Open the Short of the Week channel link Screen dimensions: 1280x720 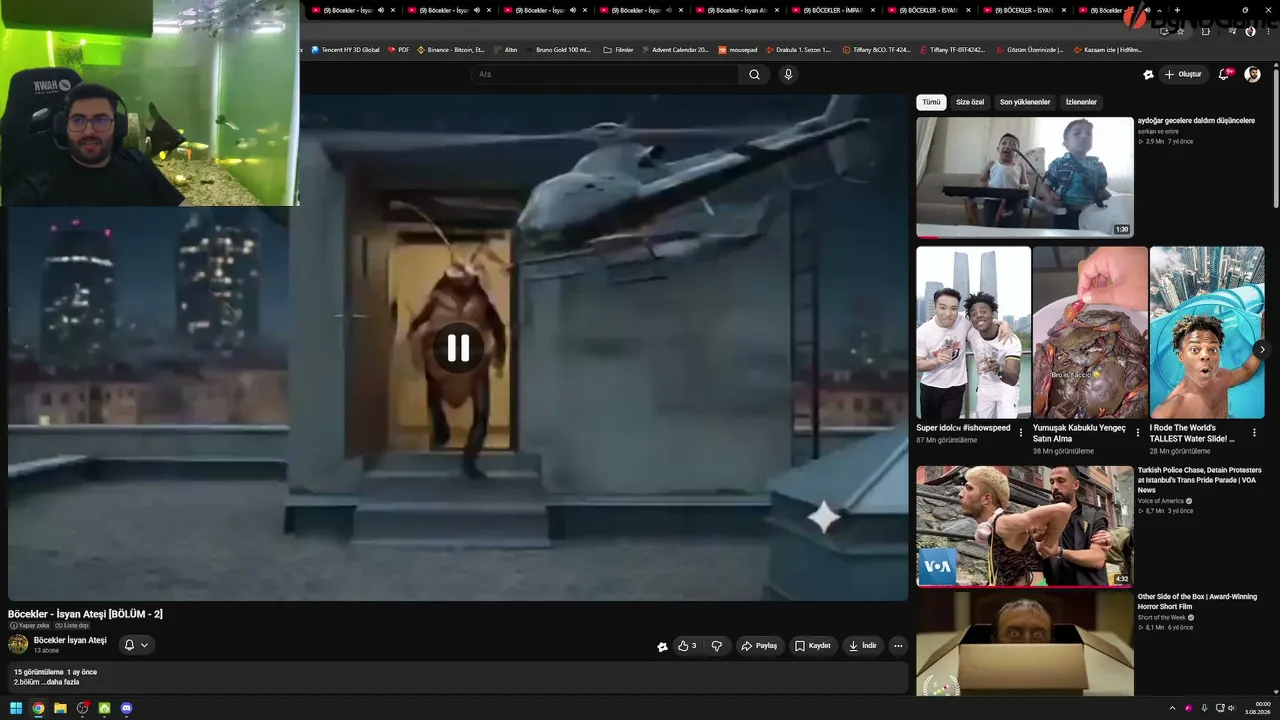coord(1162,617)
